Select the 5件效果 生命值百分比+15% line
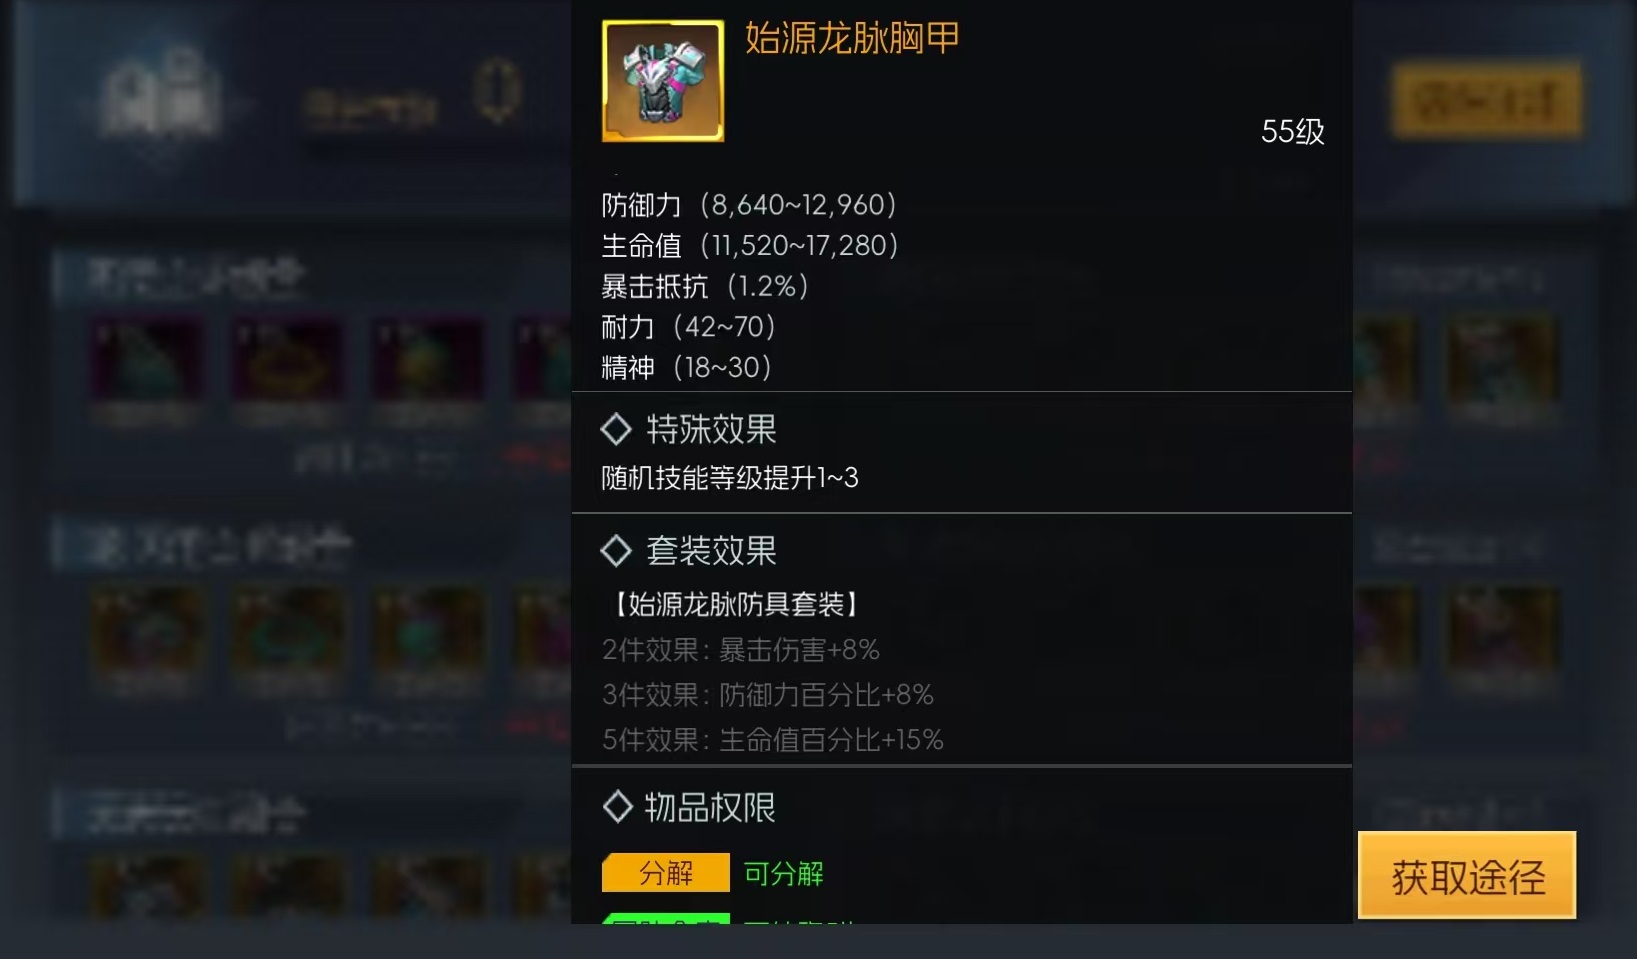1637x959 pixels. (773, 739)
